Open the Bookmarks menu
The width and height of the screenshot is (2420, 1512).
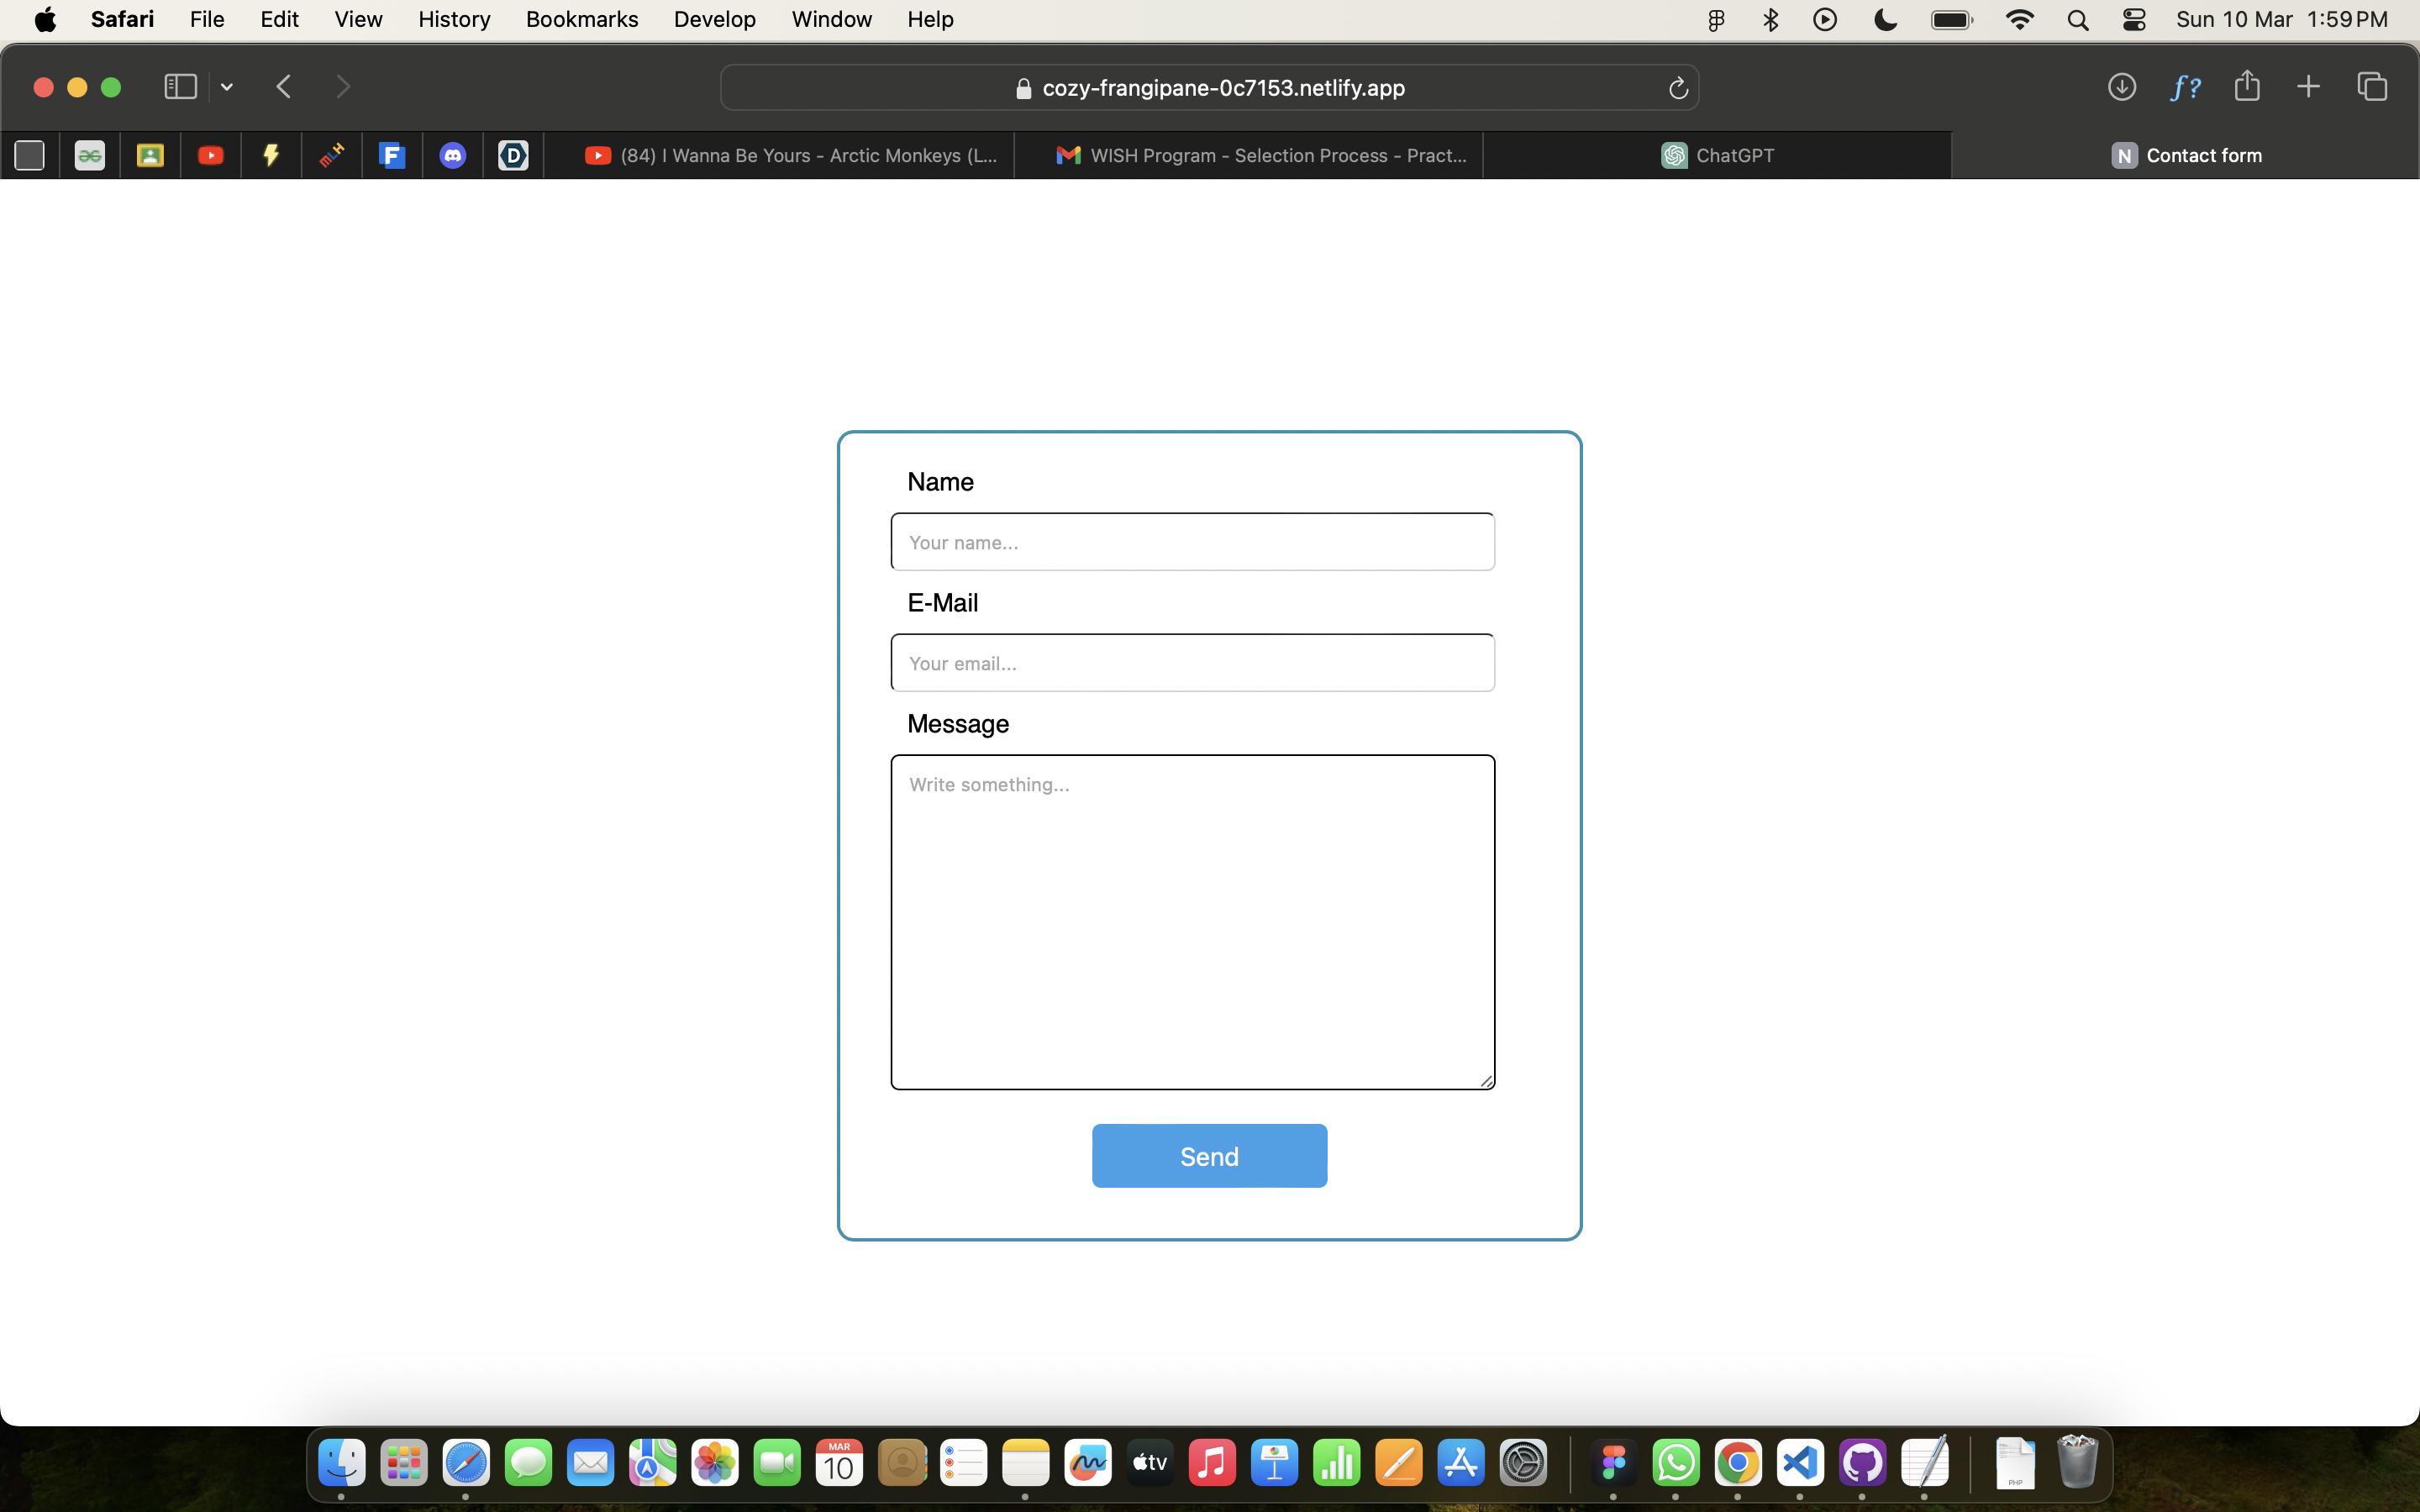tap(581, 19)
